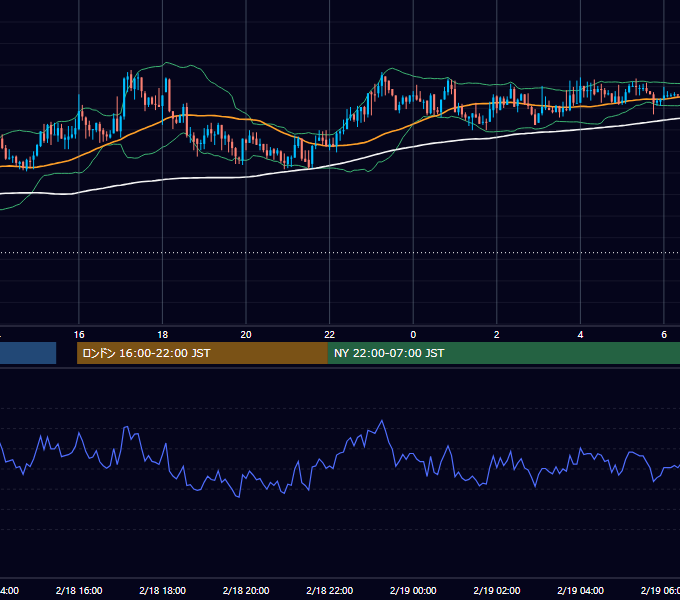Click the 16 hour label on the upper axis
The image size is (680, 600).
(79, 335)
